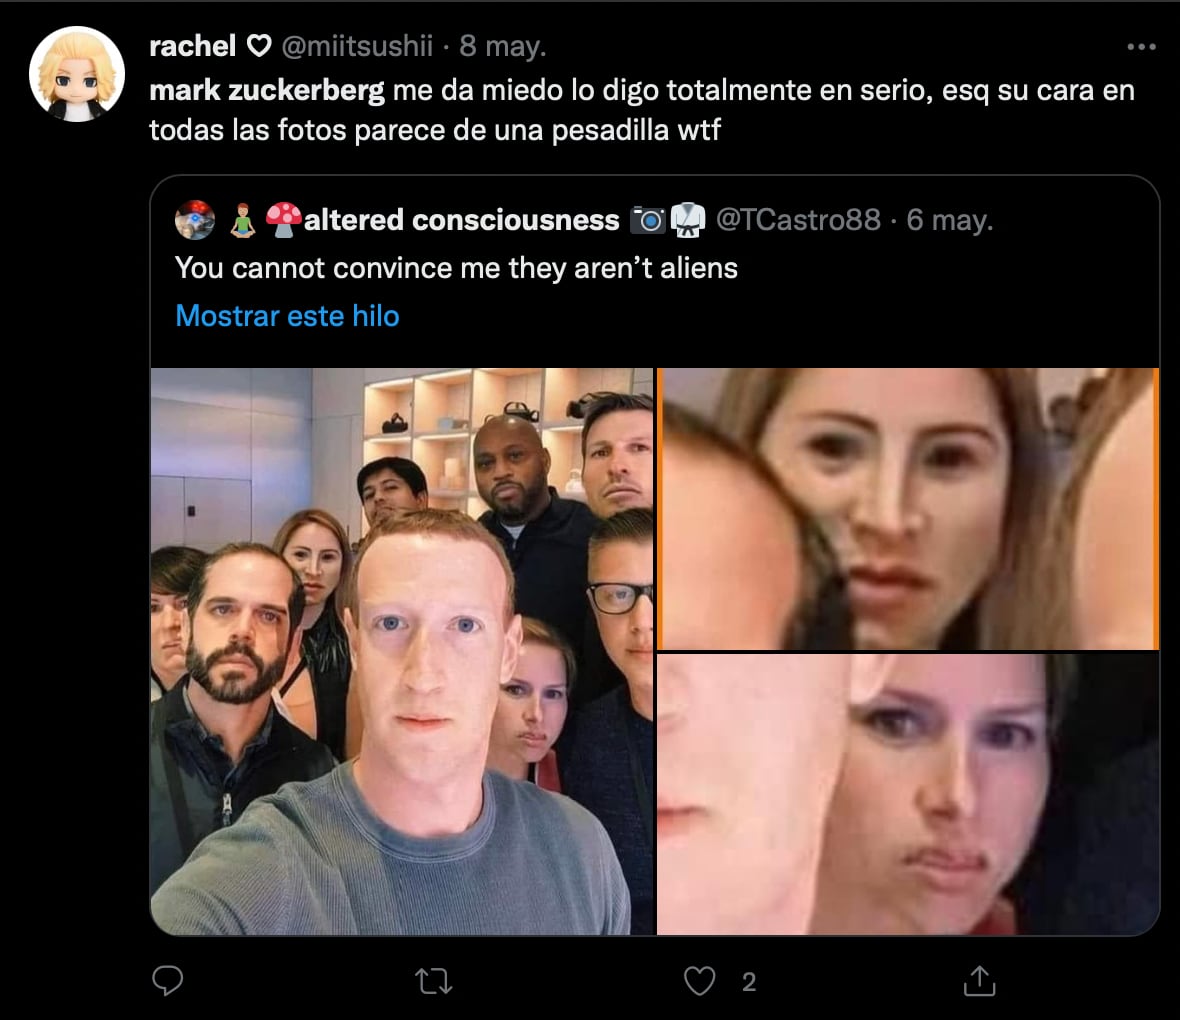Click the 8 may. timestamp

point(503,46)
